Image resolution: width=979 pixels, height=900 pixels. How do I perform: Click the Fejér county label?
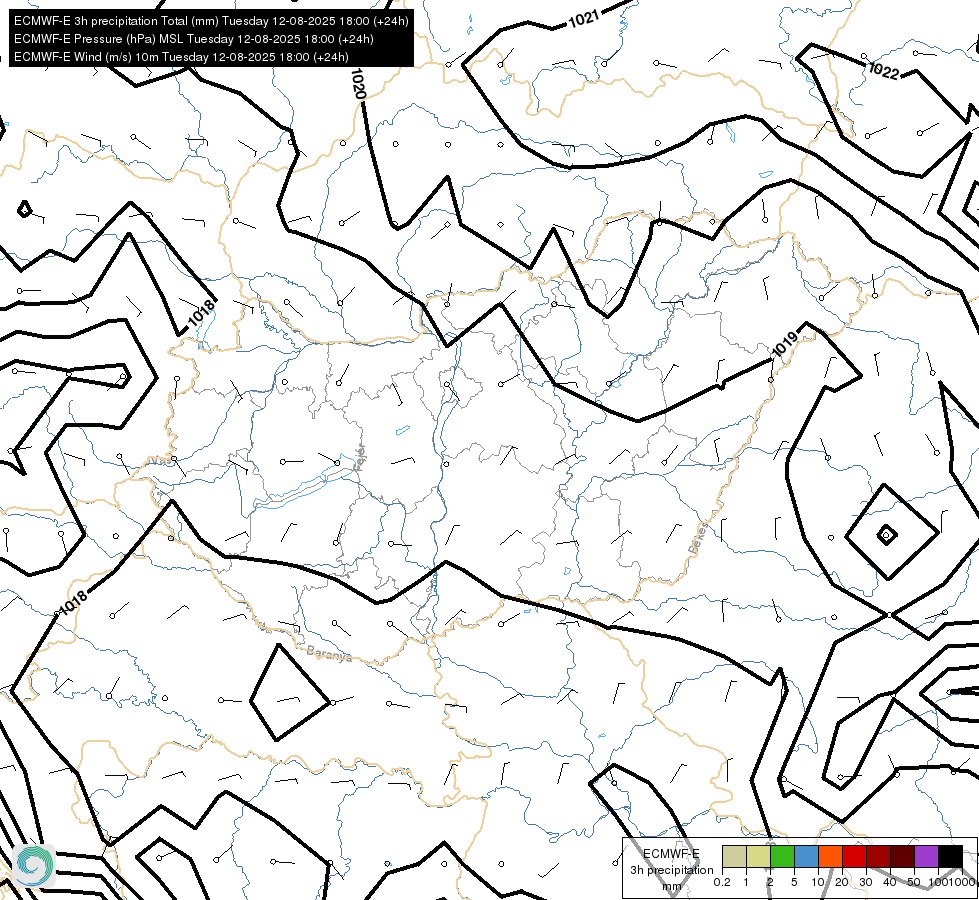coord(360,458)
